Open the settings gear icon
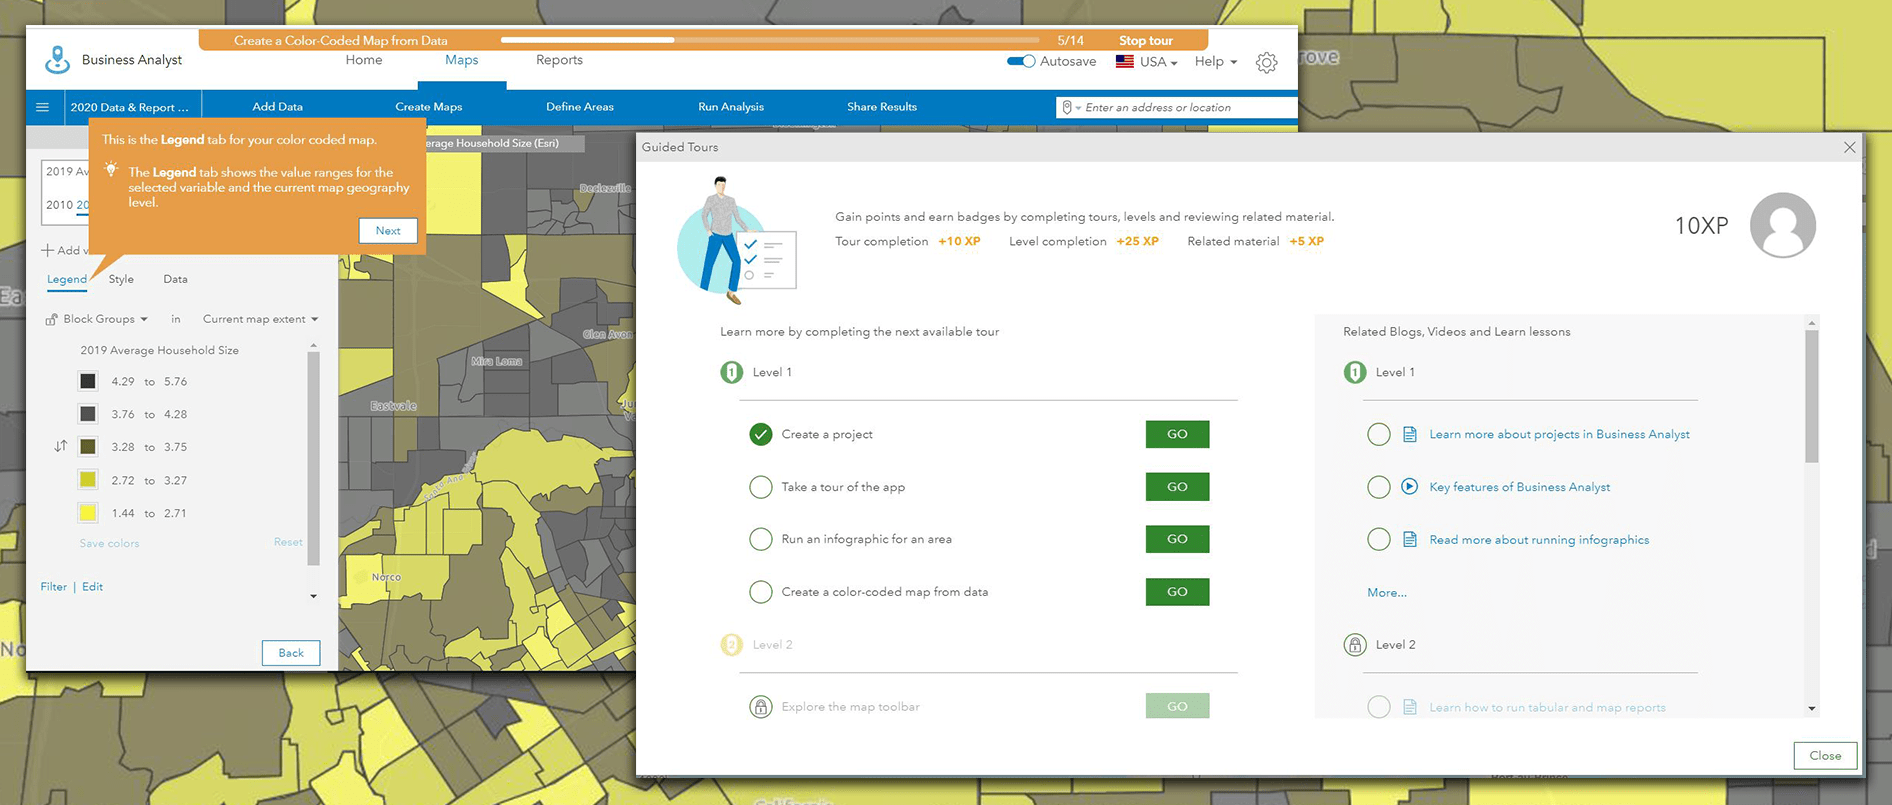 click(x=1266, y=62)
